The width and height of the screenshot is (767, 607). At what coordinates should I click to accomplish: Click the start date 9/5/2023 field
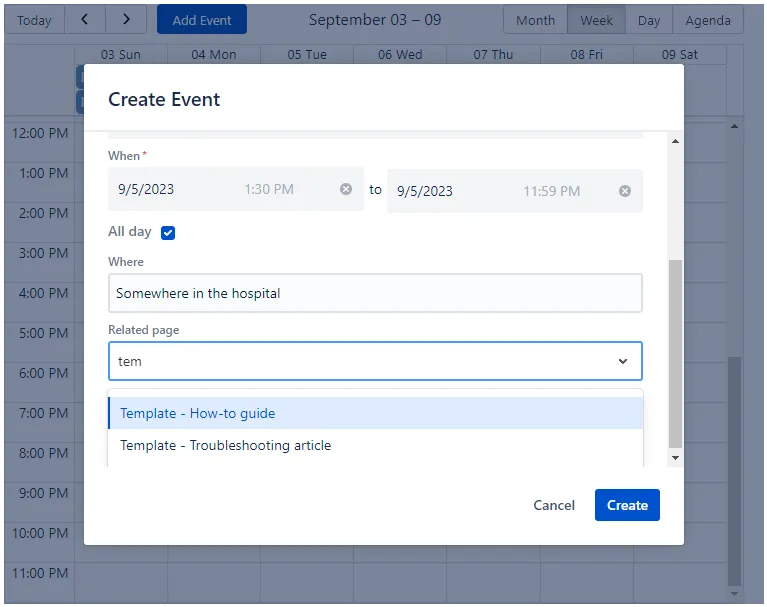click(x=146, y=189)
